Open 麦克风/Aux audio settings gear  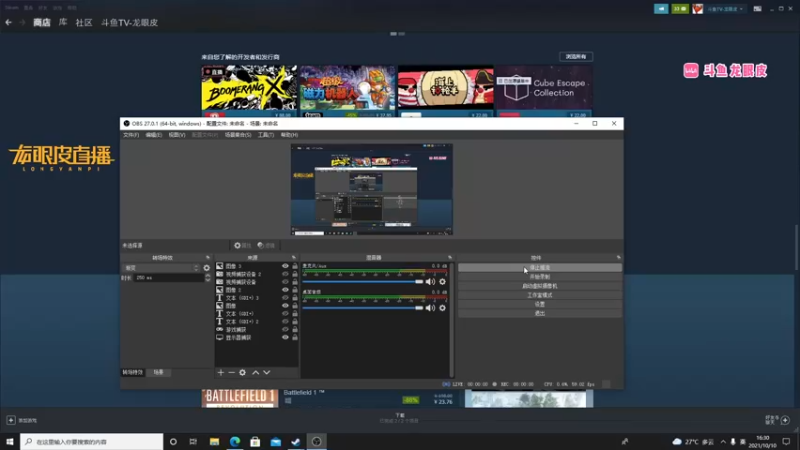[x=442, y=282]
